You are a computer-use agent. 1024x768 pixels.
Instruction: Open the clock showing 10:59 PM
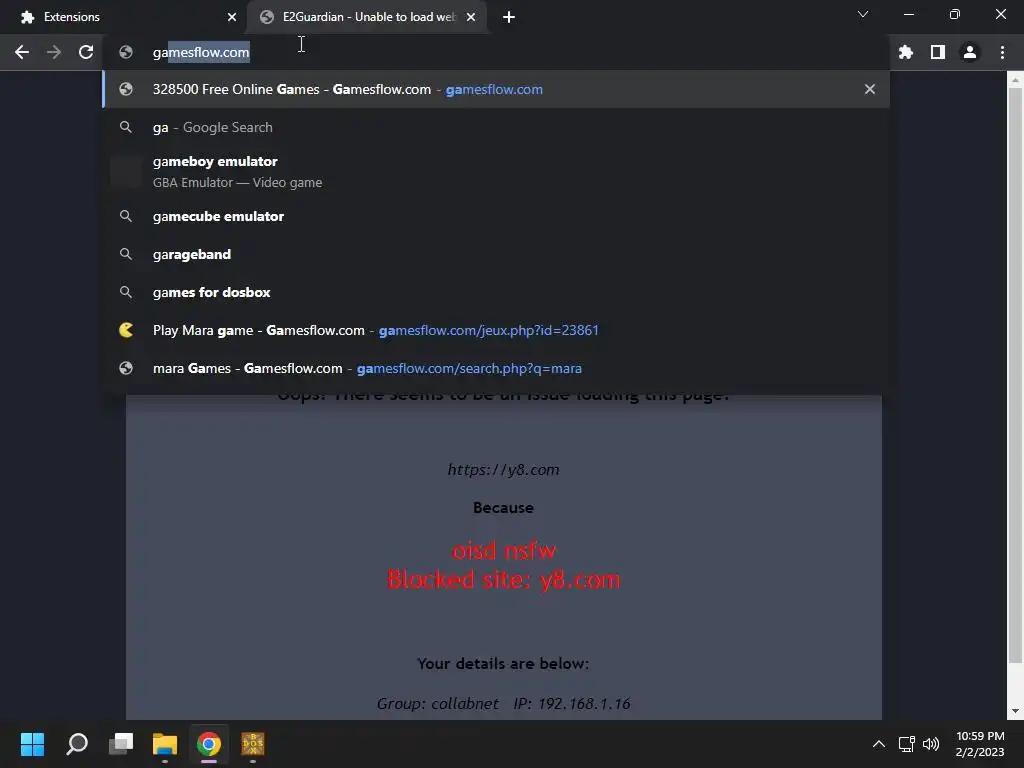click(x=980, y=744)
